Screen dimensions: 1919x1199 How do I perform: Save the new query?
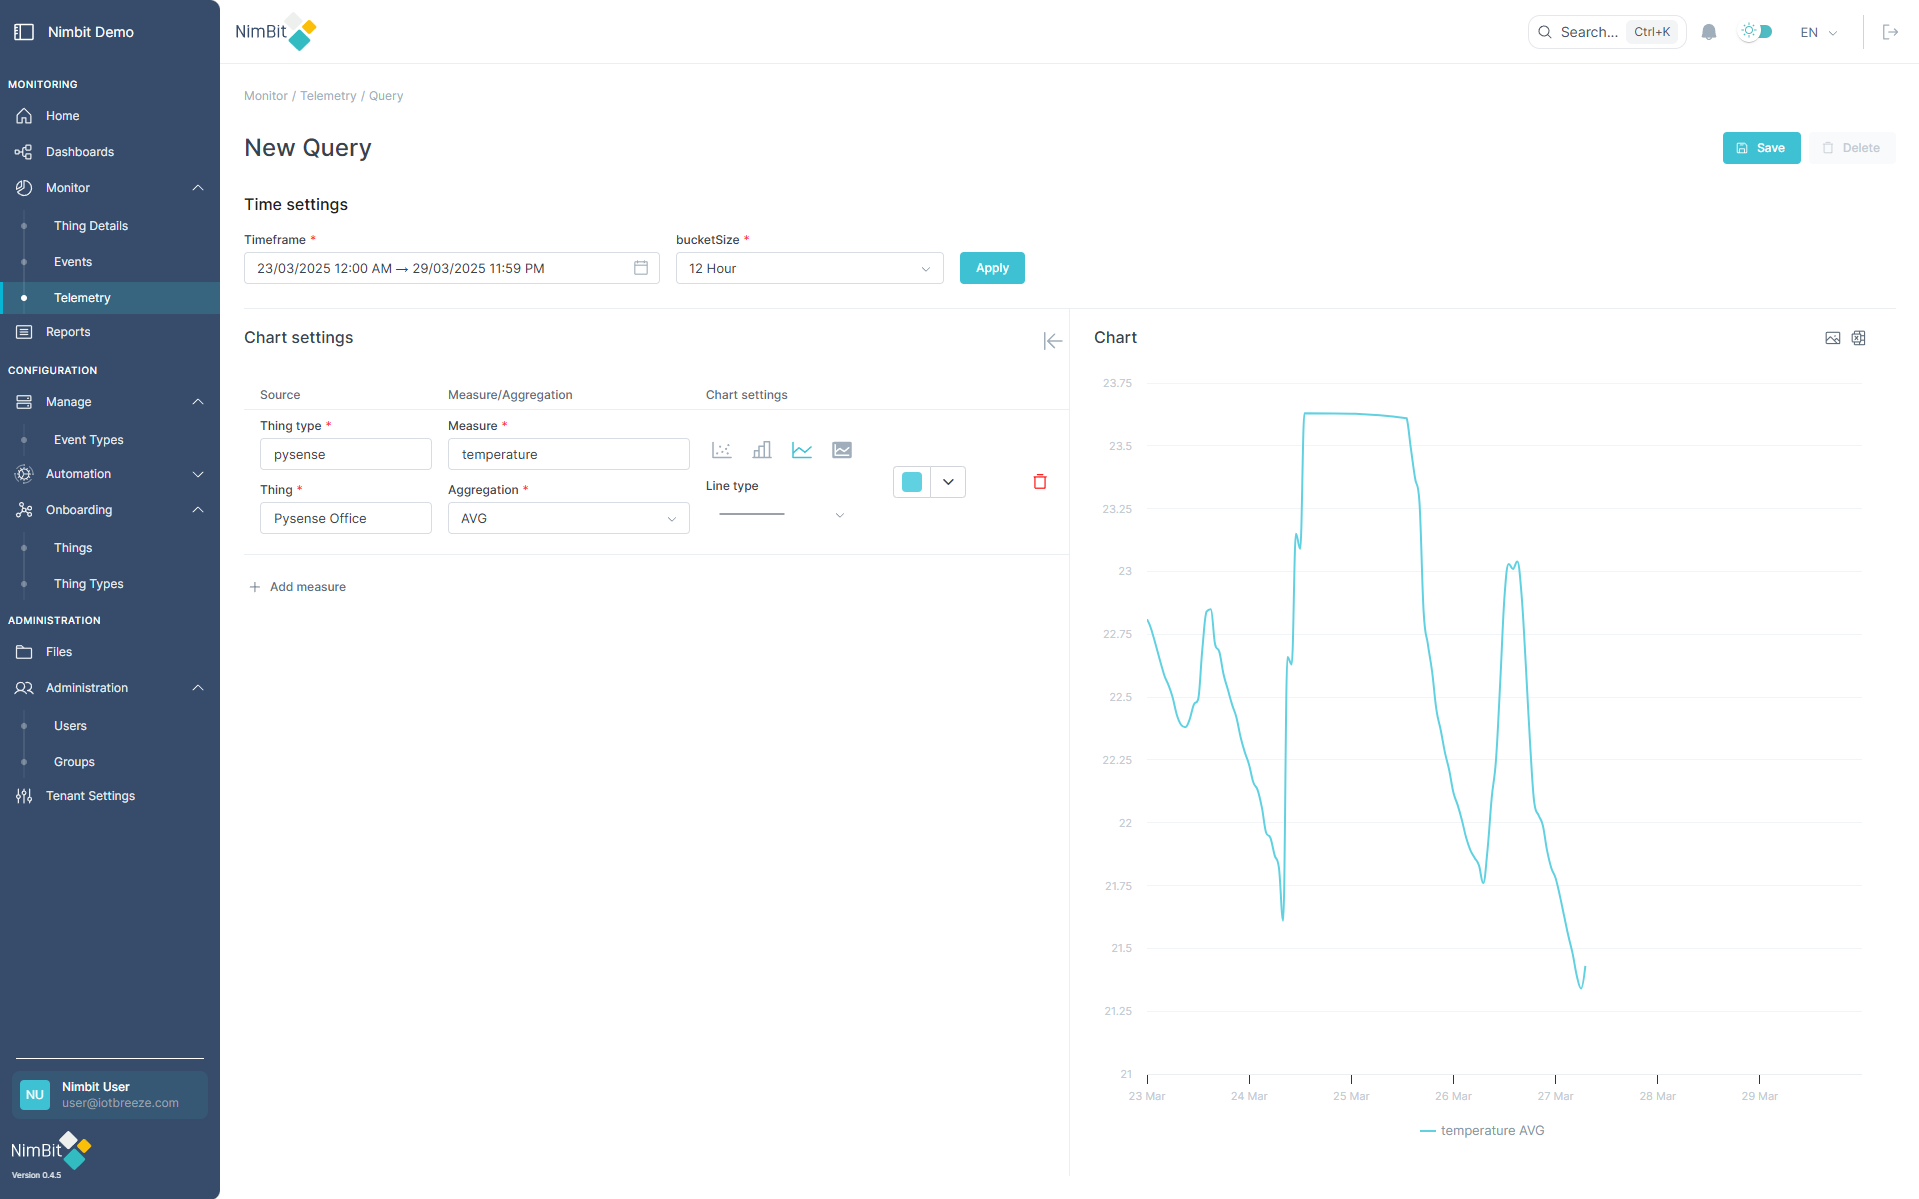1761,147
